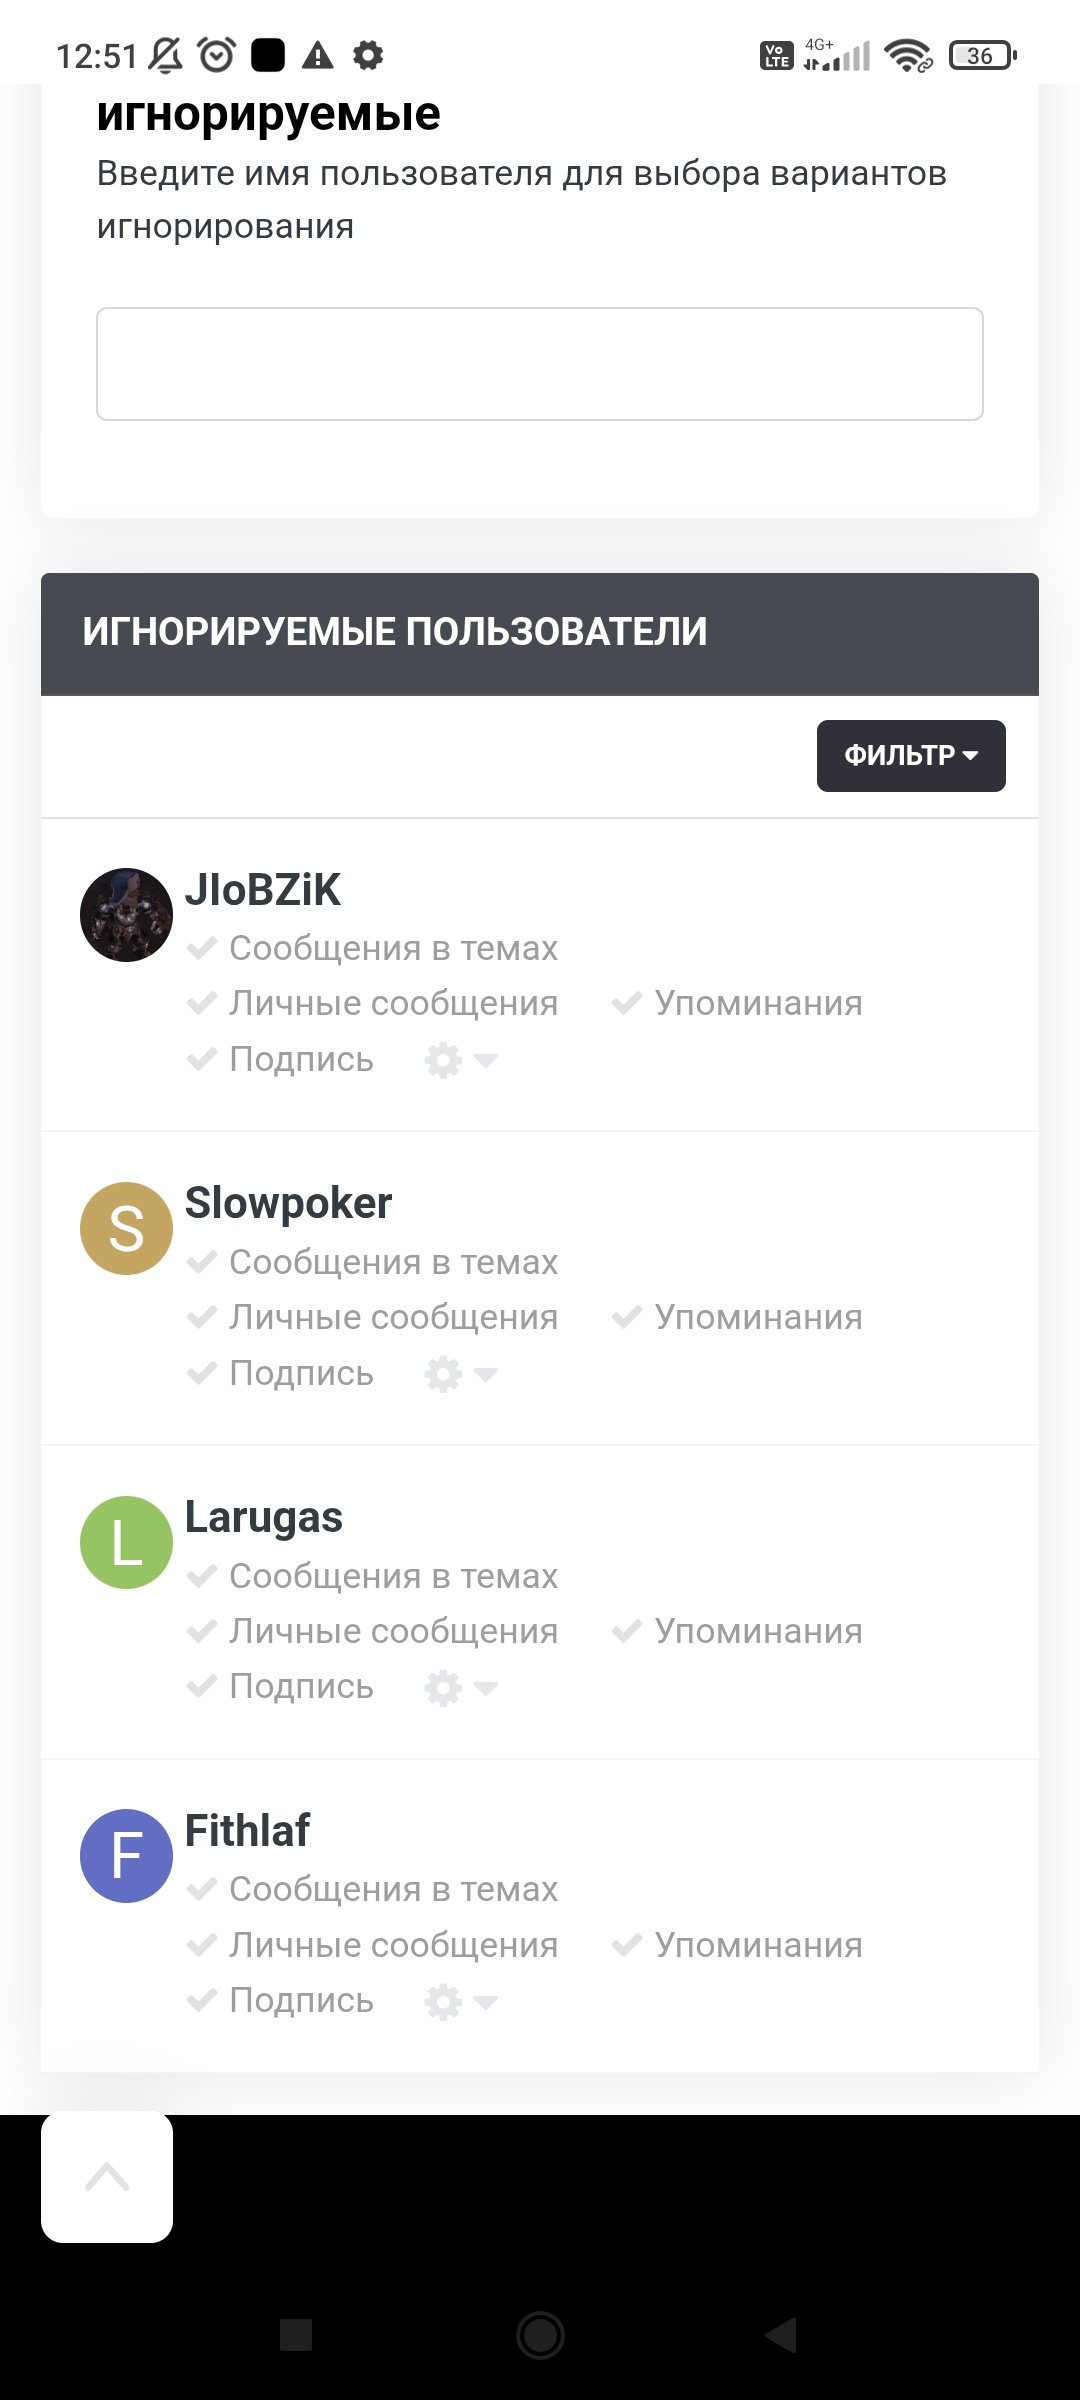Tap Slowpoker's letter S avatar
Screen dimensions: 1080x2400
coord(126,1228)
